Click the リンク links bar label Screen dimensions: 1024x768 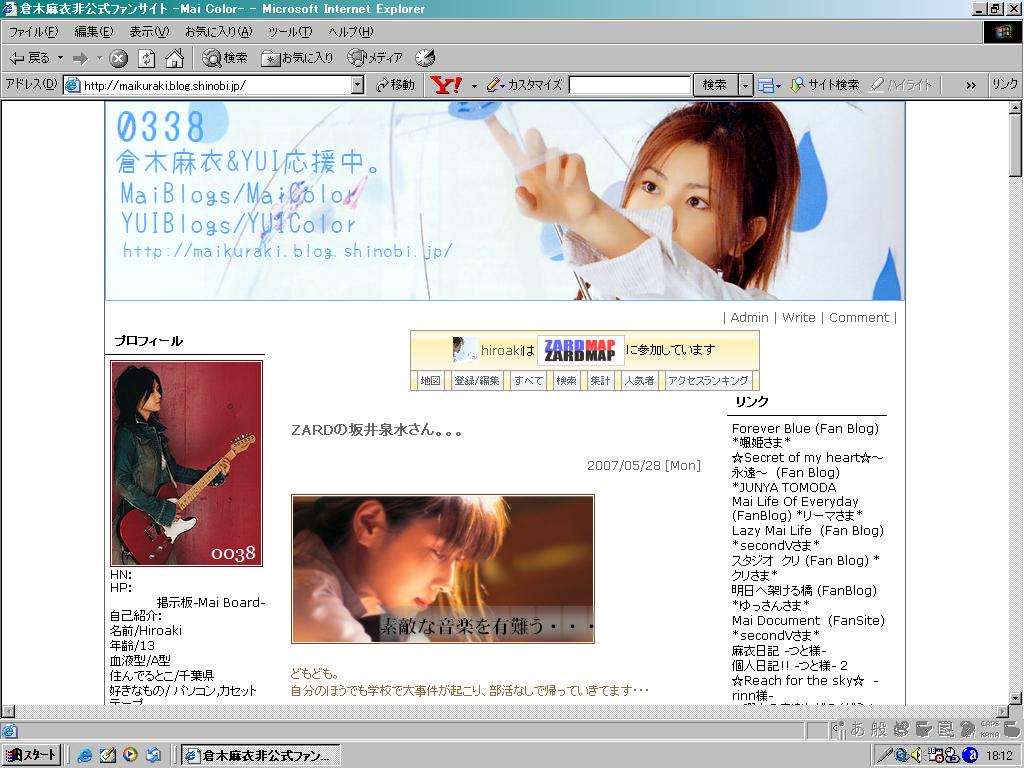coord(1004,84)
